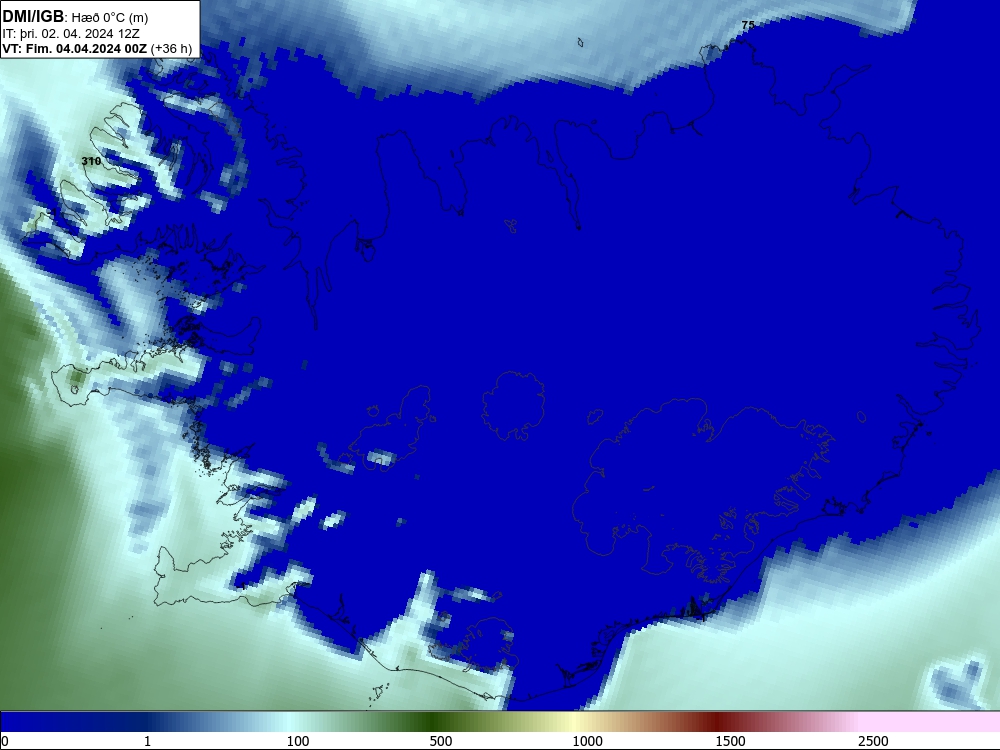
Task: Click the 1 tick label on the colorbar
Action: [147, 741]
